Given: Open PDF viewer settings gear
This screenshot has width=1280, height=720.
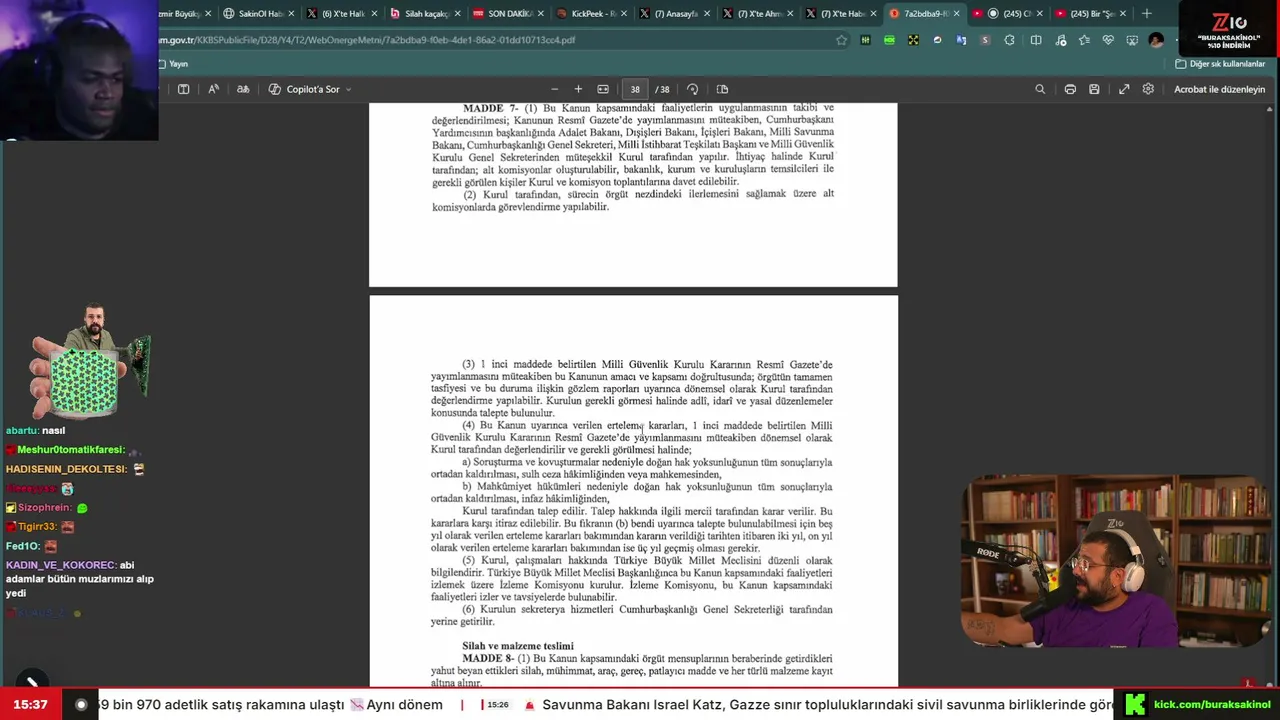Looking at the screenshot, I should coord(1148,89).
